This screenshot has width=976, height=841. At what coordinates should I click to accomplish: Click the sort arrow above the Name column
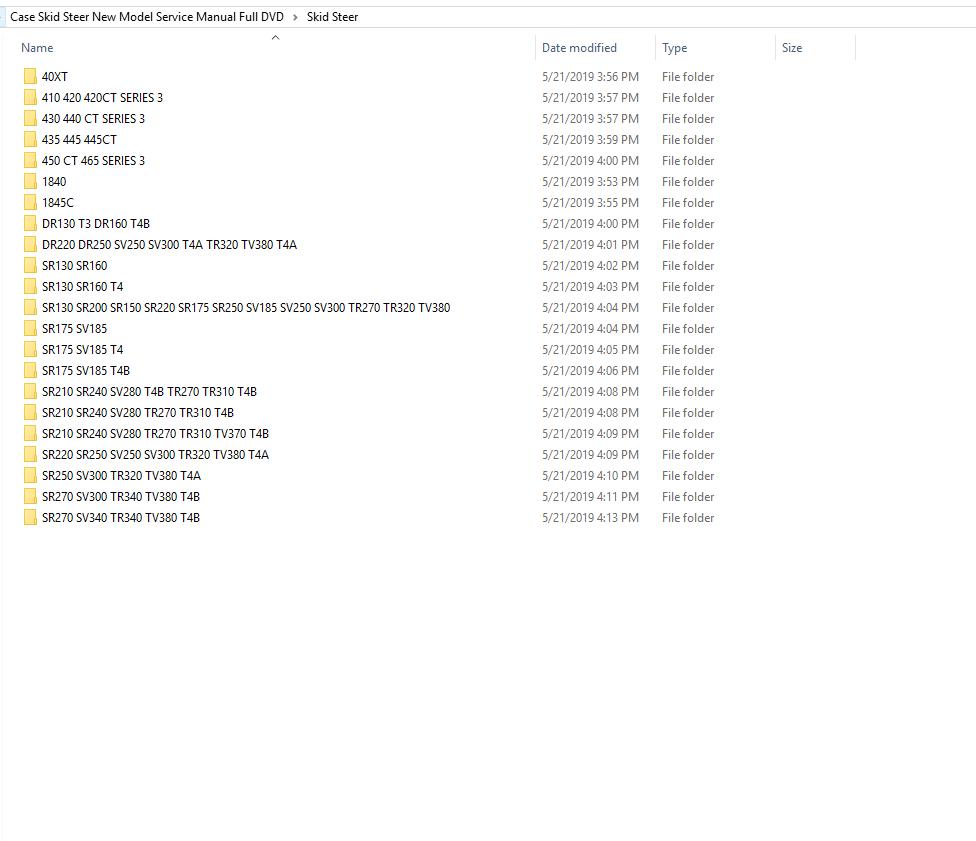pos(275,37)
